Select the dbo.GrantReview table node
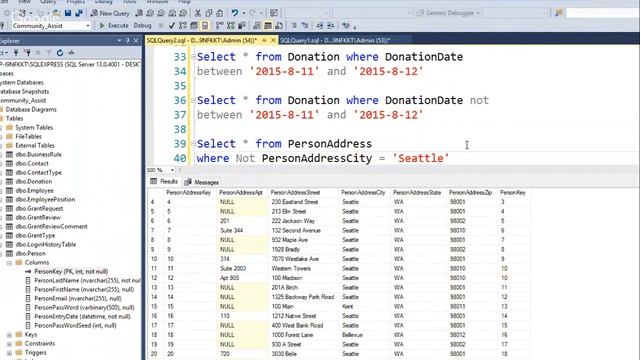This screenshot has height=360, width=640. click(38, 218)
